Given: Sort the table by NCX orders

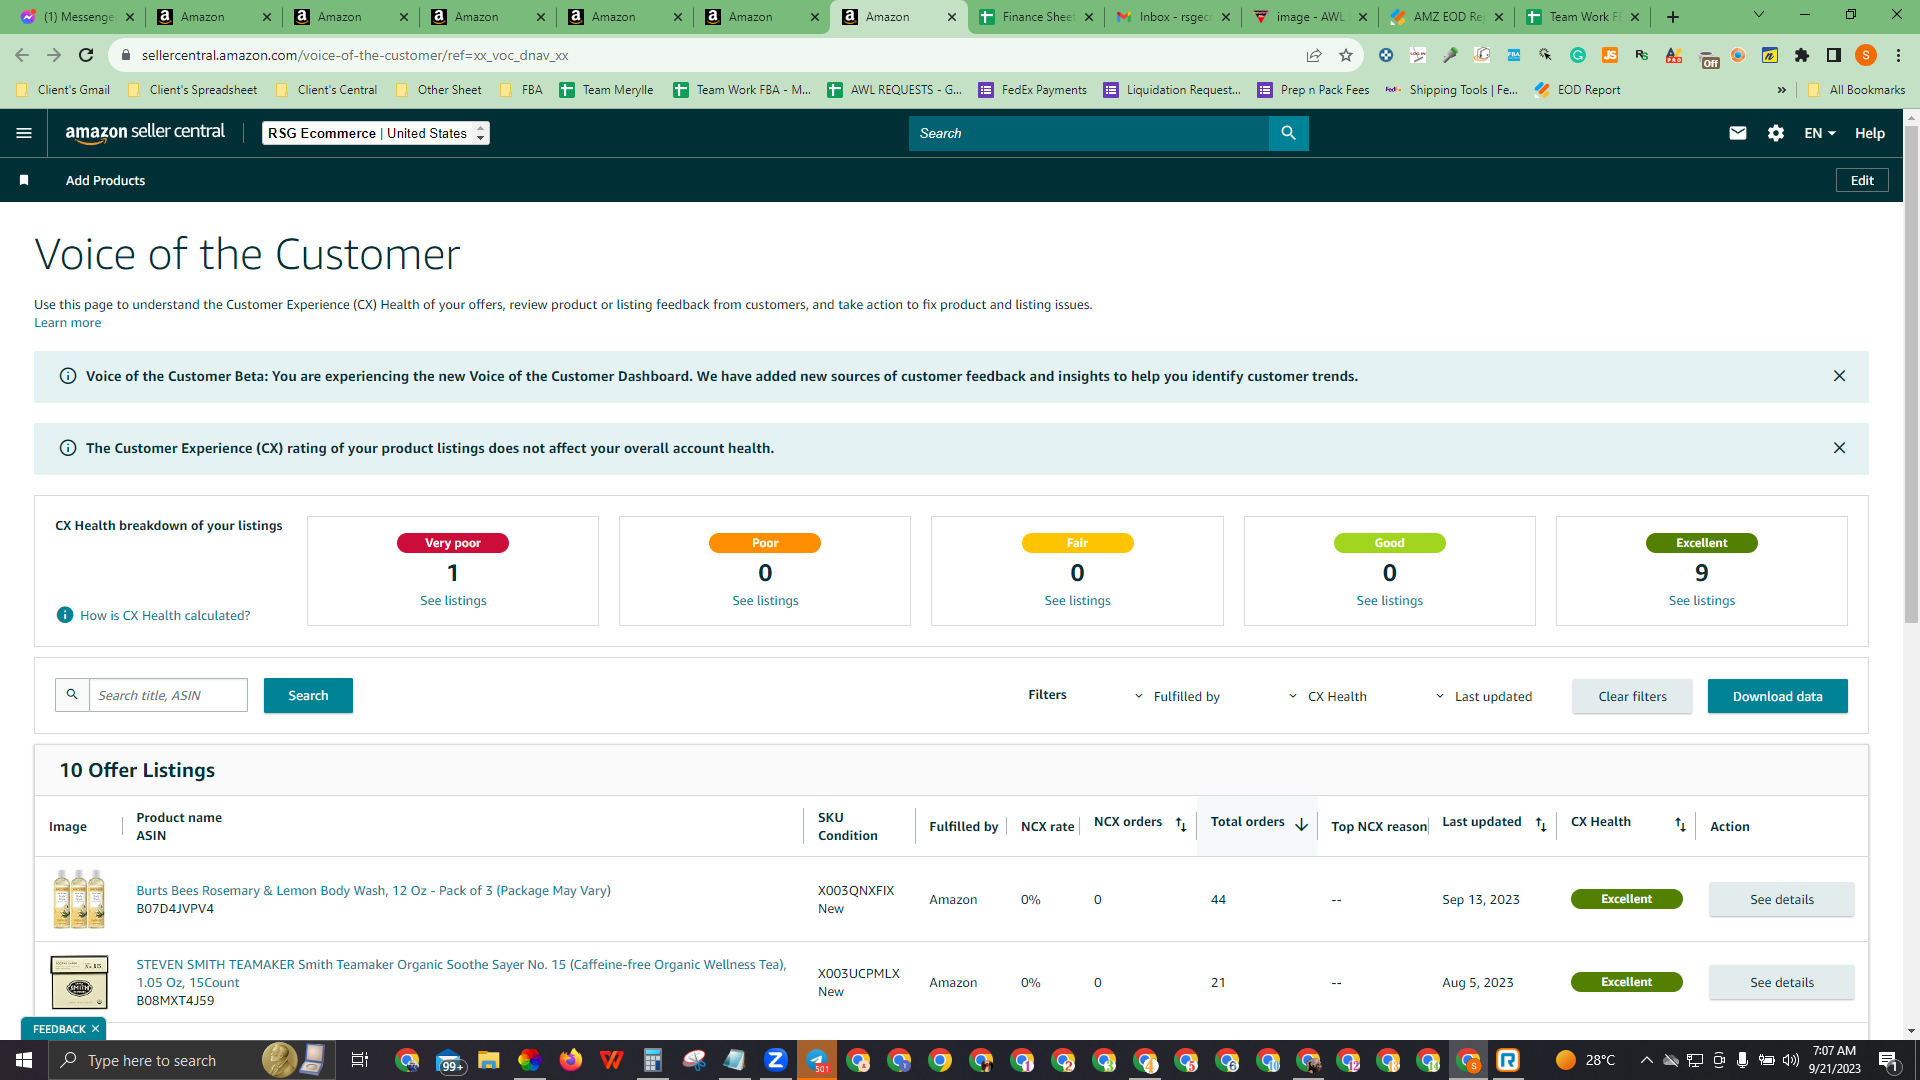Looking at the screenshot, I should tap(1181, 824).
